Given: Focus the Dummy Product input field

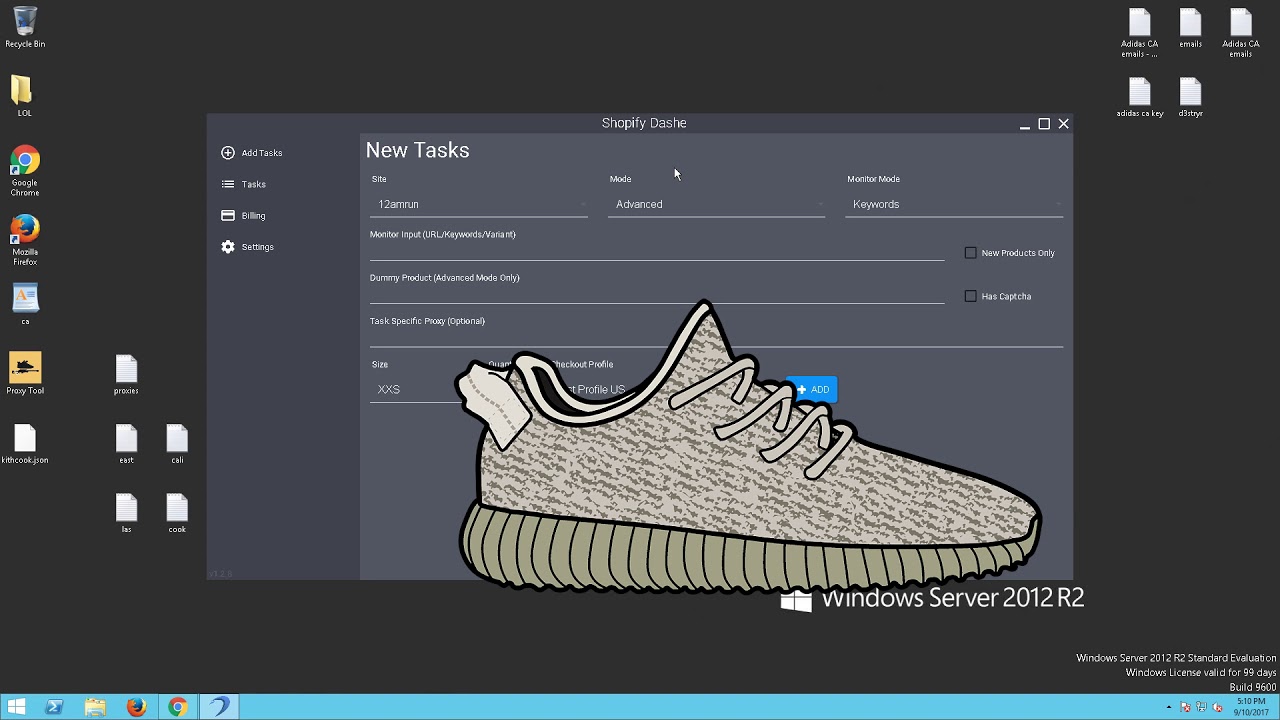Looking at the screenshot, I should coord(657,293).
